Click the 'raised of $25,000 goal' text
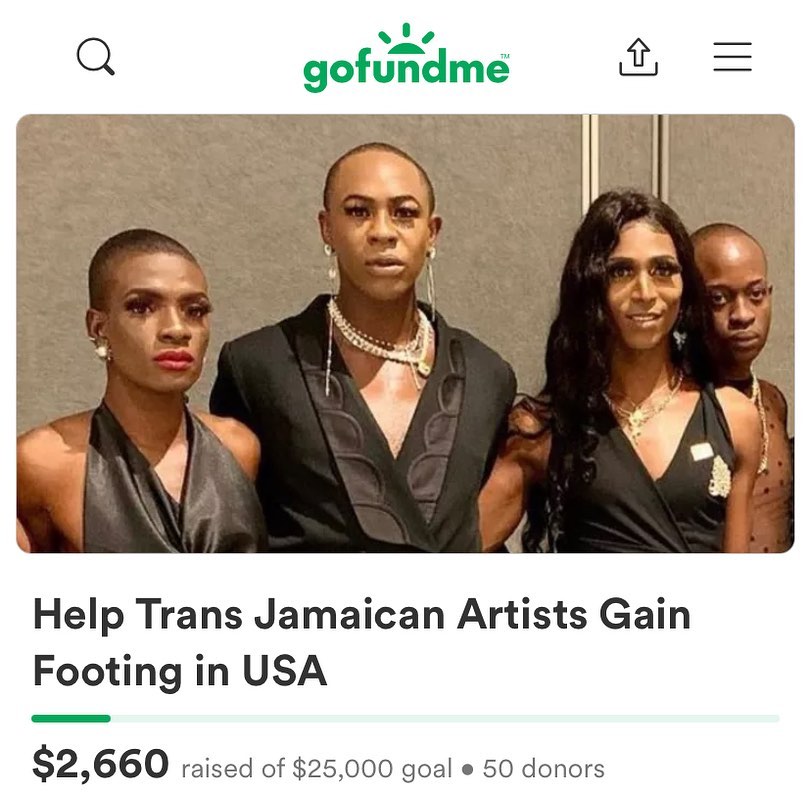This screenshot has width=811, height=794. pos(317,769)
